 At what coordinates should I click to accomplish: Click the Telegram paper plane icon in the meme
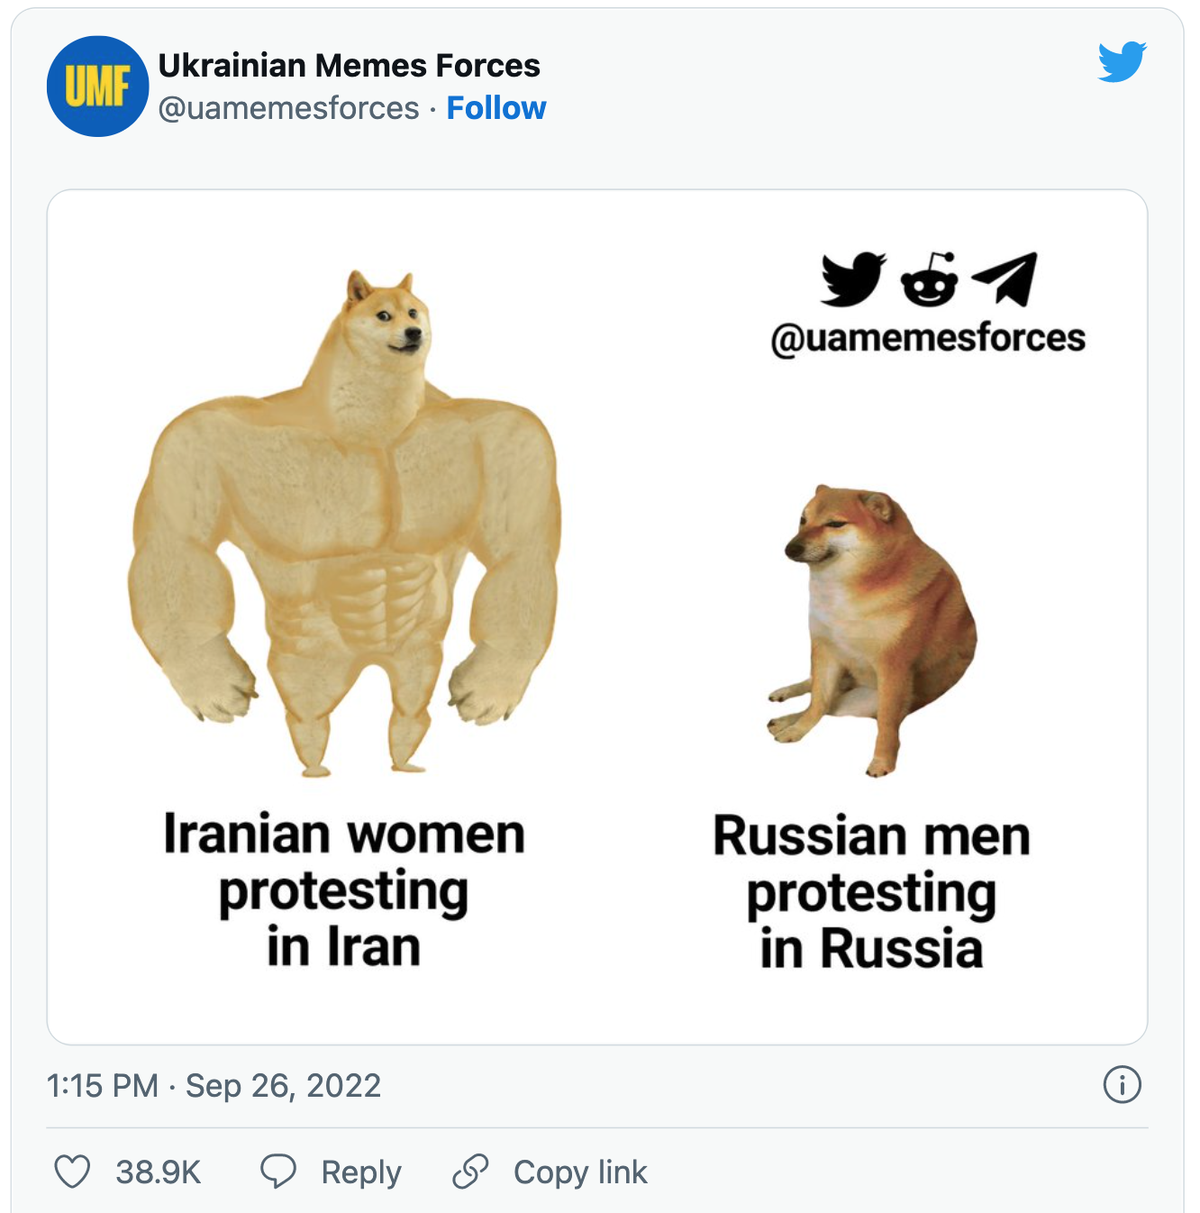point(1004,279)
